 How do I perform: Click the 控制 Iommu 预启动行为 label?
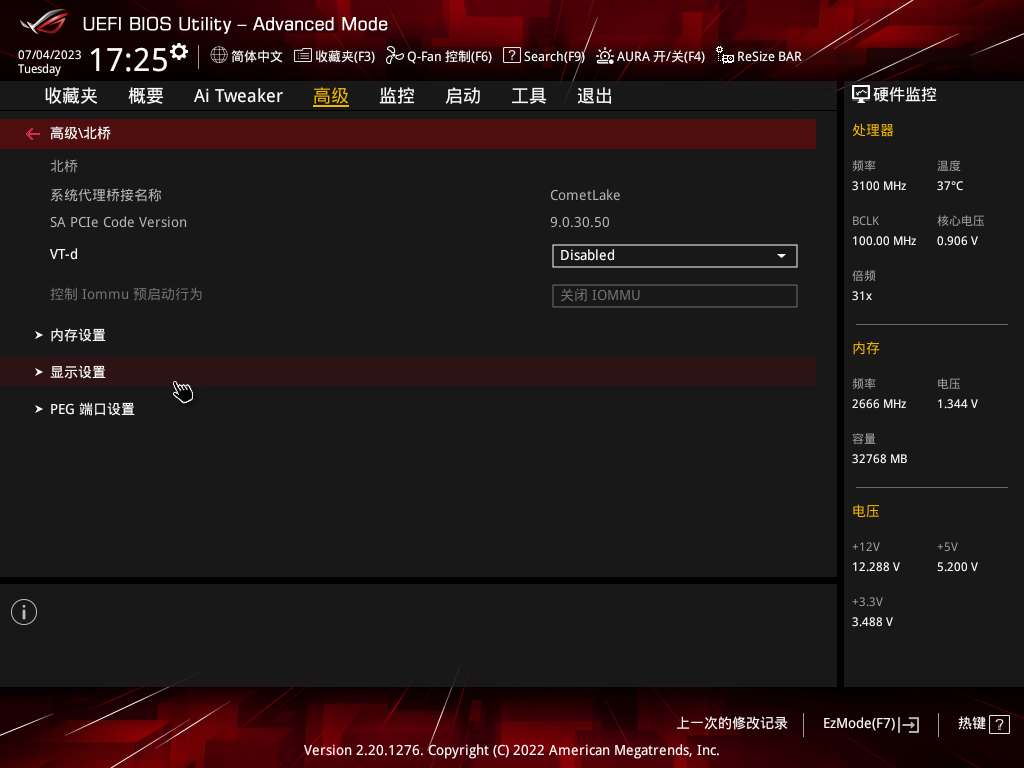coord(126,295)
